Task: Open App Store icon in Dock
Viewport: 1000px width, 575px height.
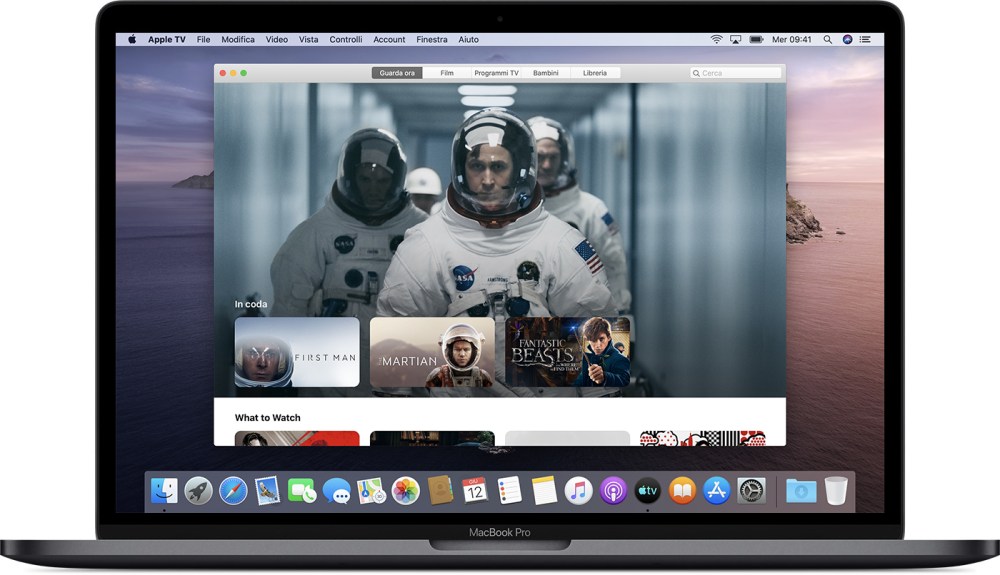Action: 716,491
